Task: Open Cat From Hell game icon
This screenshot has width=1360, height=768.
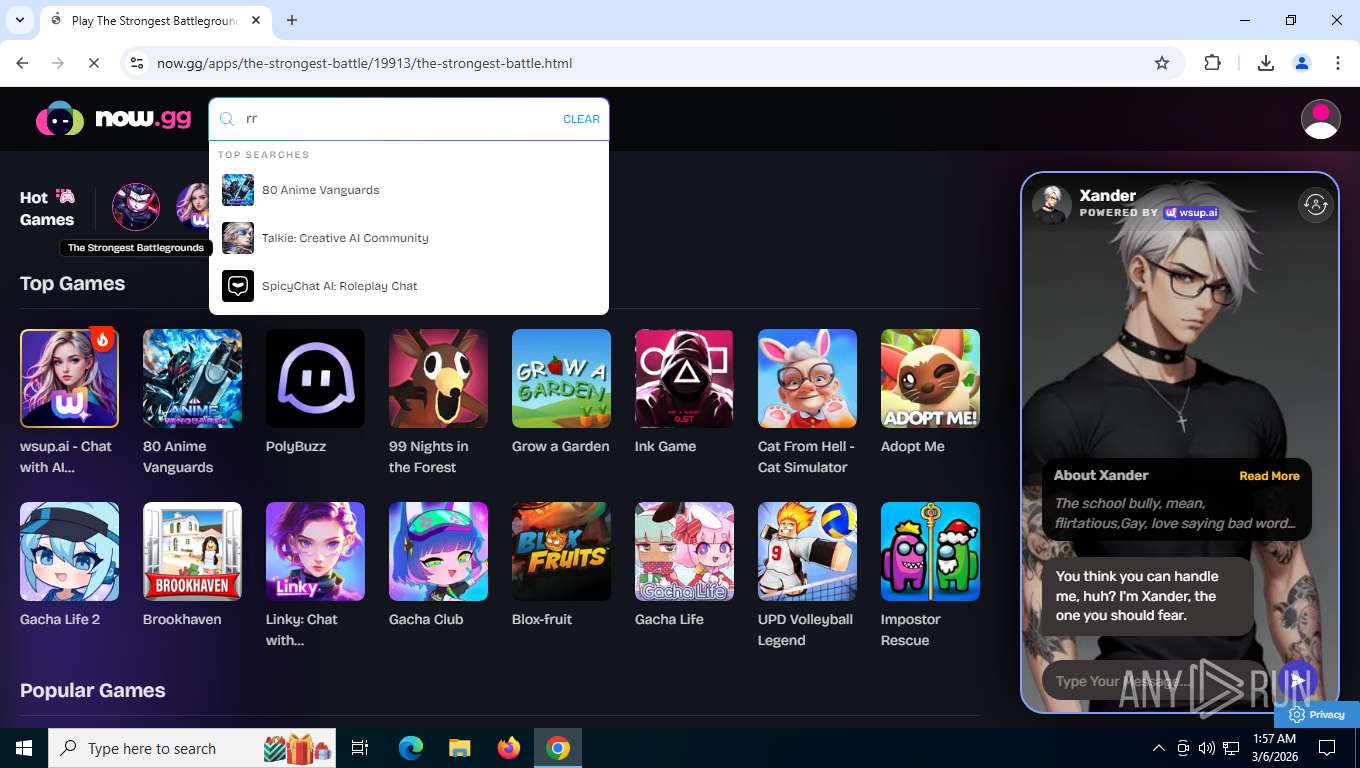Action: [807, 378]
